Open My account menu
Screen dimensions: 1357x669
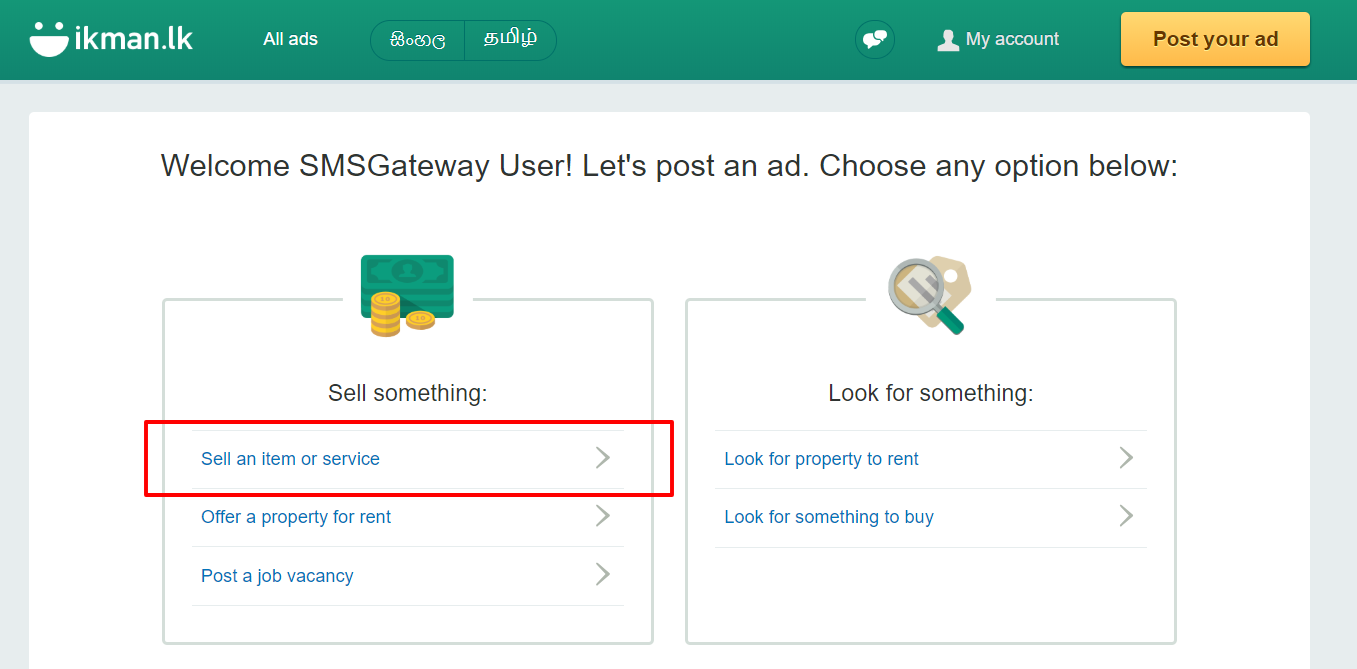click(998, 40)
